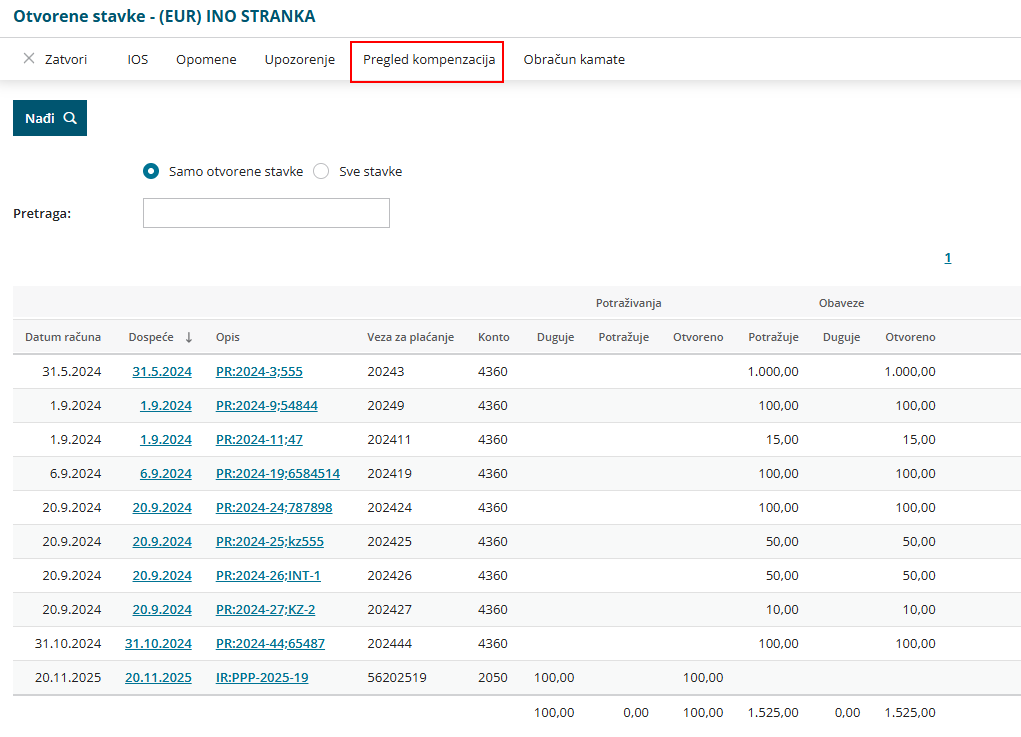Image resolution: width=1021 pixels, height=737 pixels.
Task: Click payment reference 202444
Action: pos(389,643)
